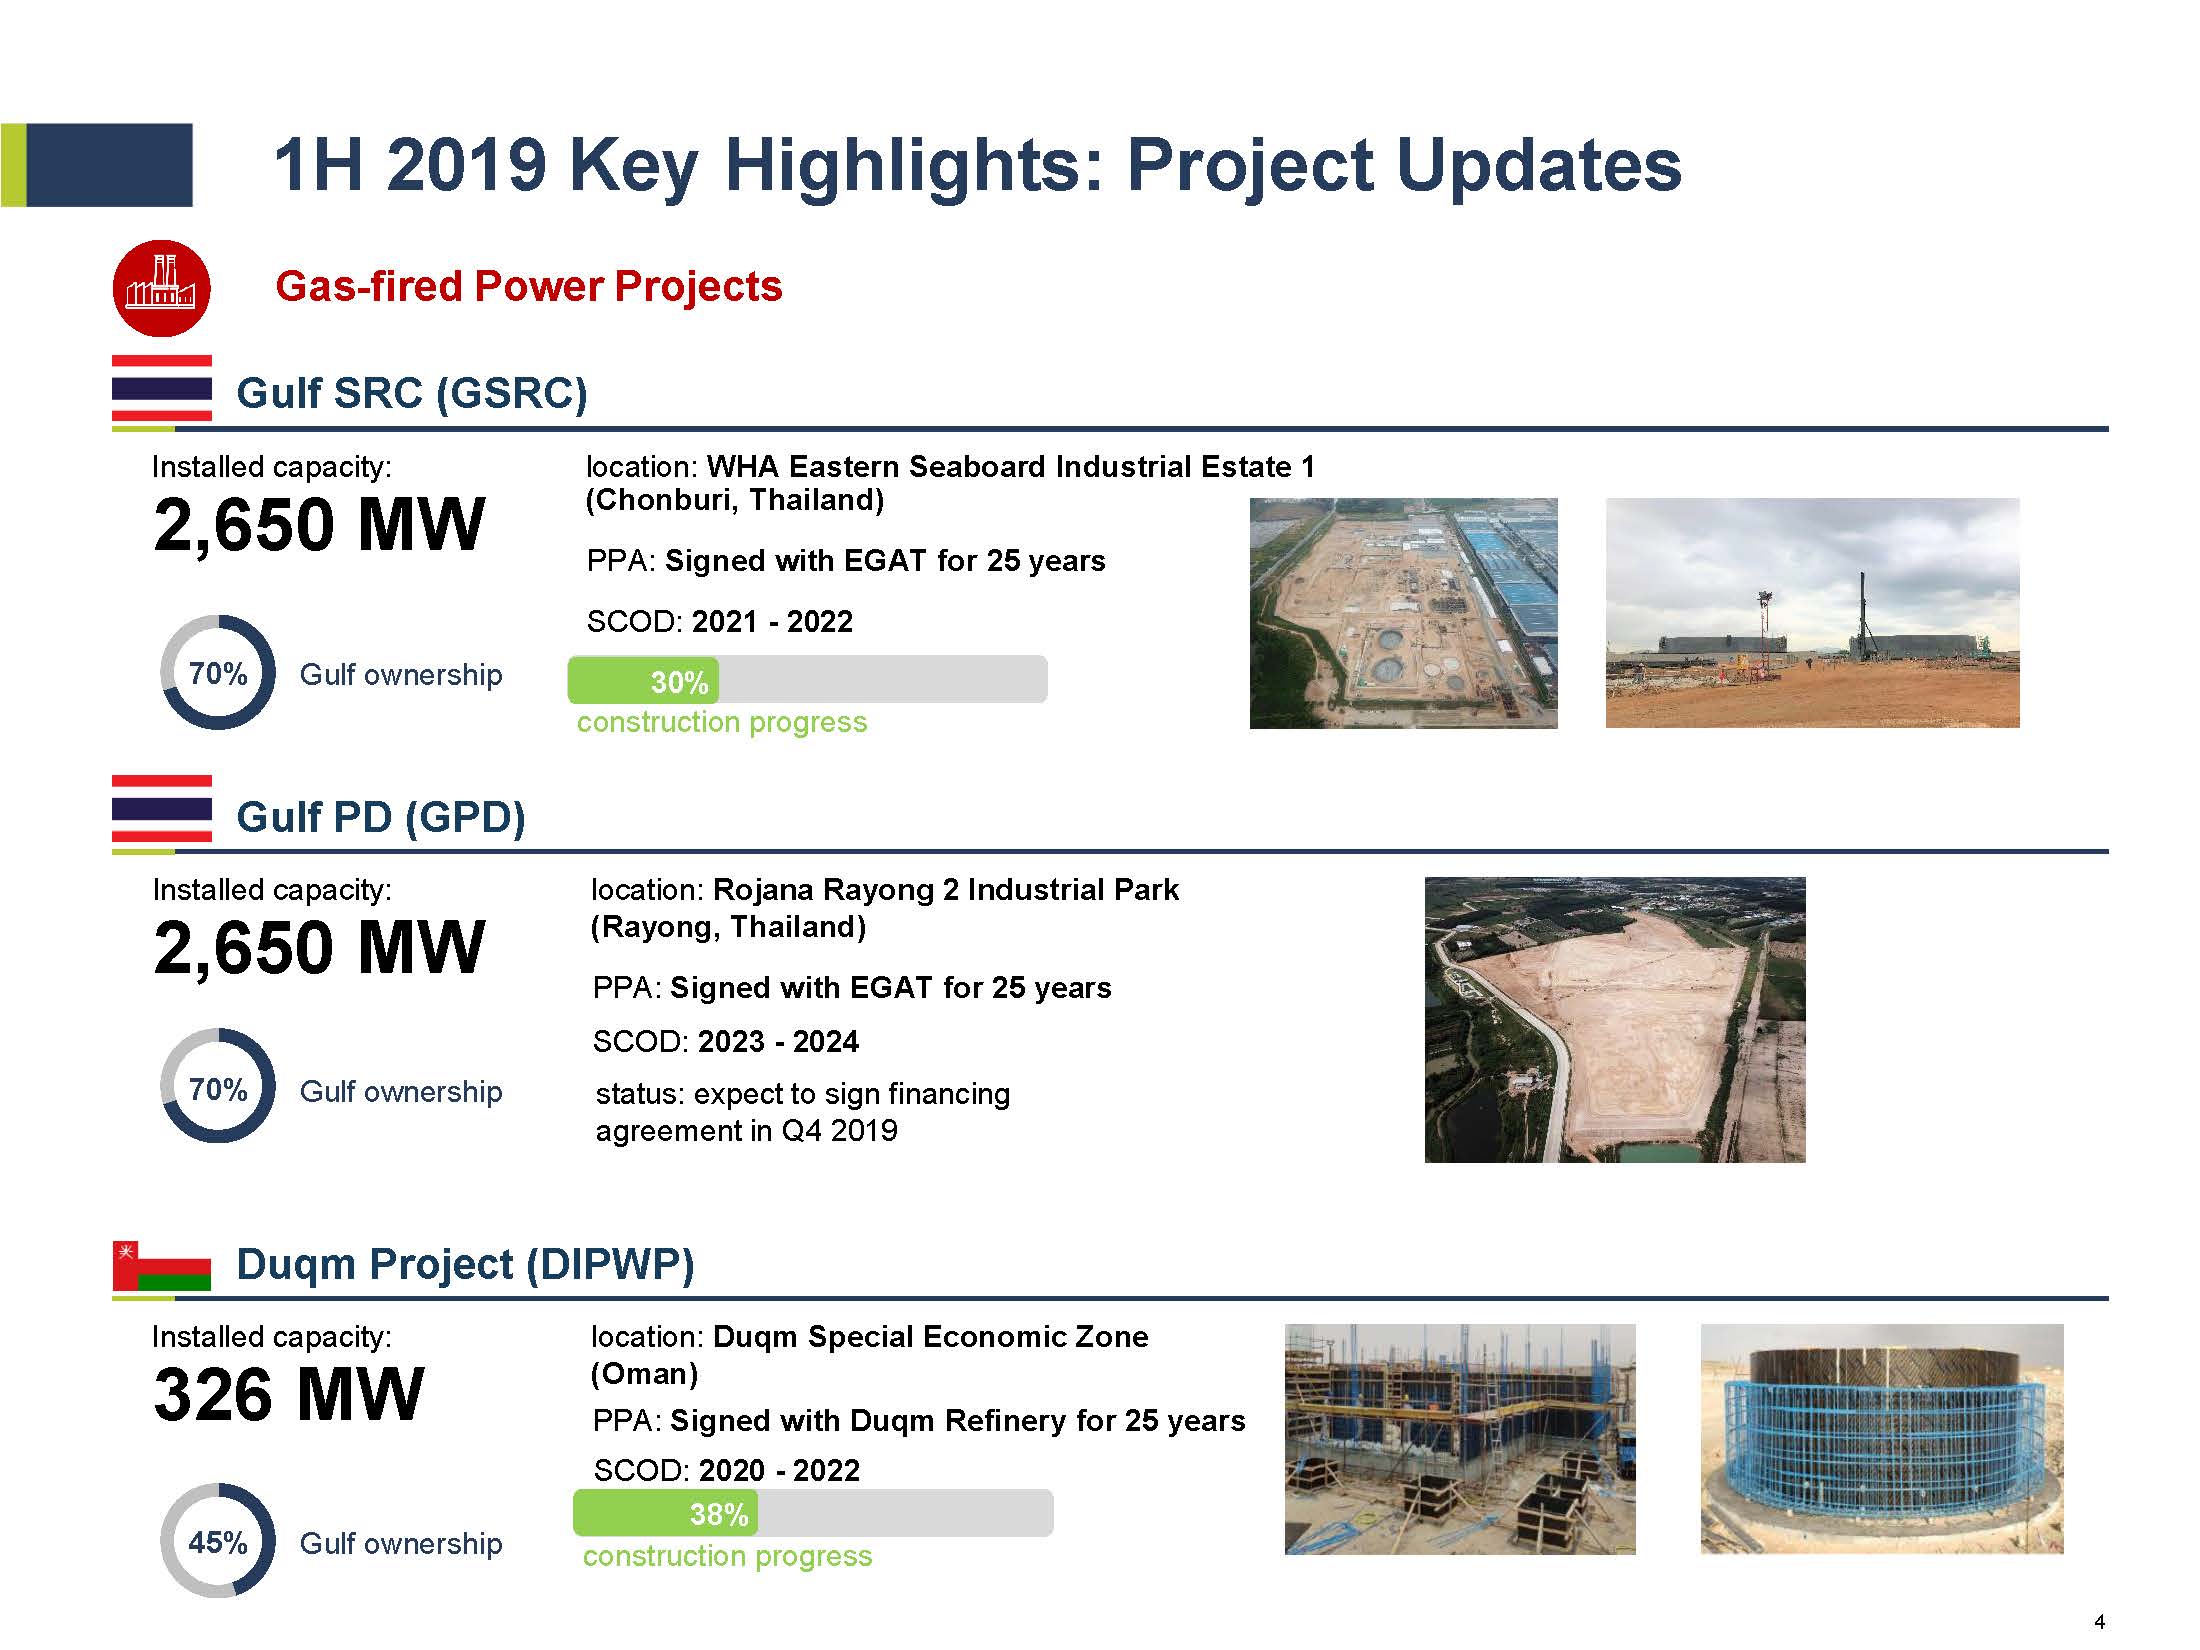Click 'Gulf ownership' label under GSRC

(x=401, y=675)
